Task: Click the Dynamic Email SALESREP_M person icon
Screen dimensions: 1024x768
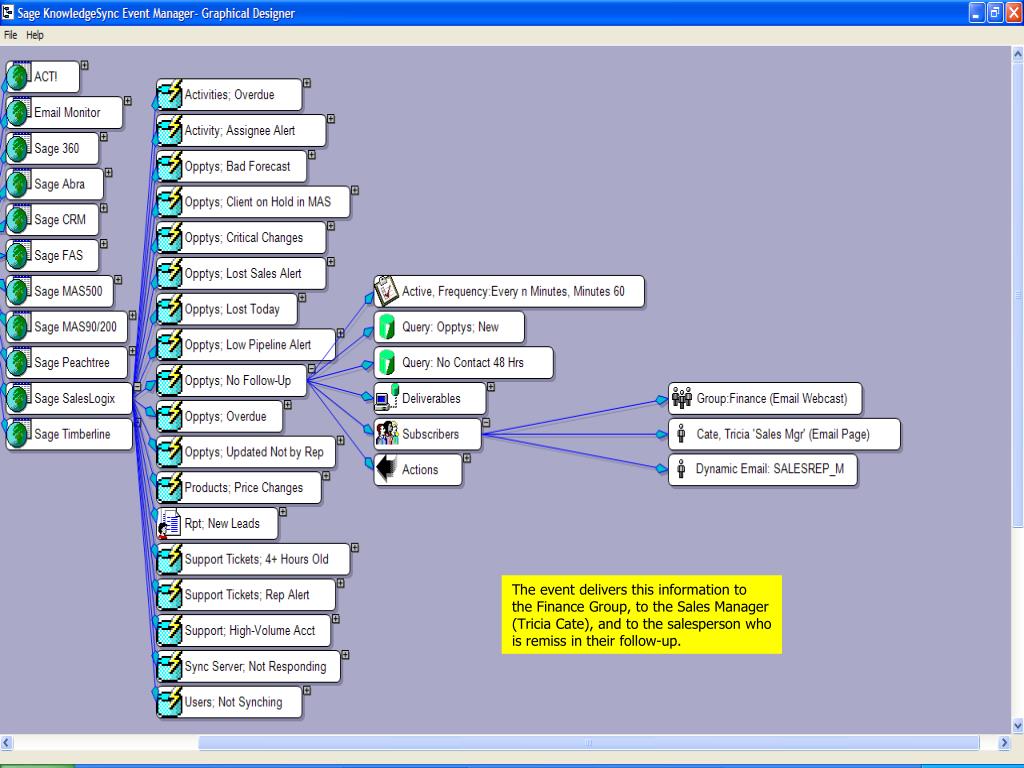Action: (681, 469)
